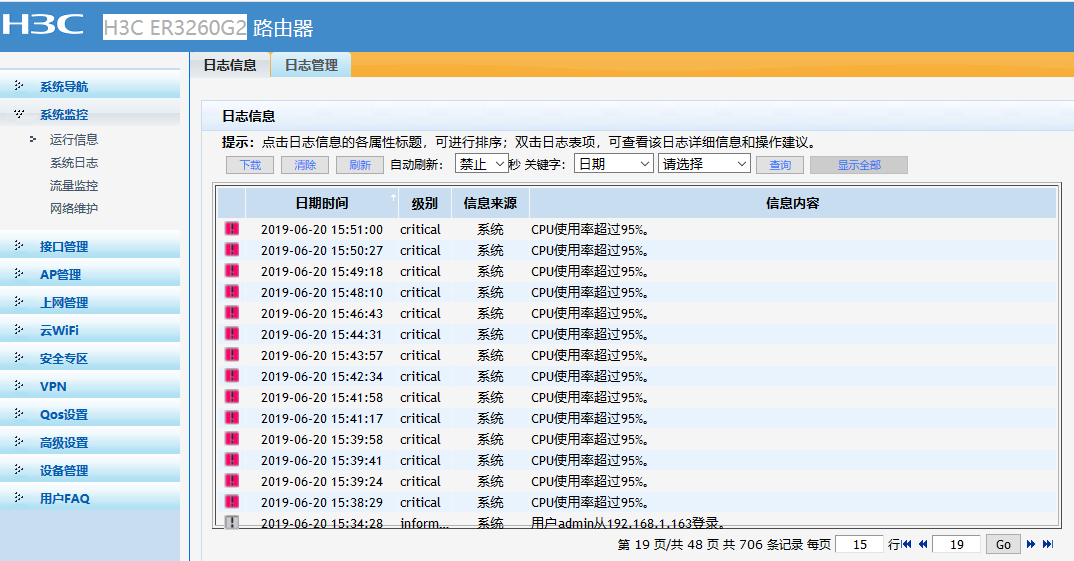Screen dimensions: 1074x561
Task: Select timestamp 2019-06-20 15:44:31
Action: click(x=322, y=334)
